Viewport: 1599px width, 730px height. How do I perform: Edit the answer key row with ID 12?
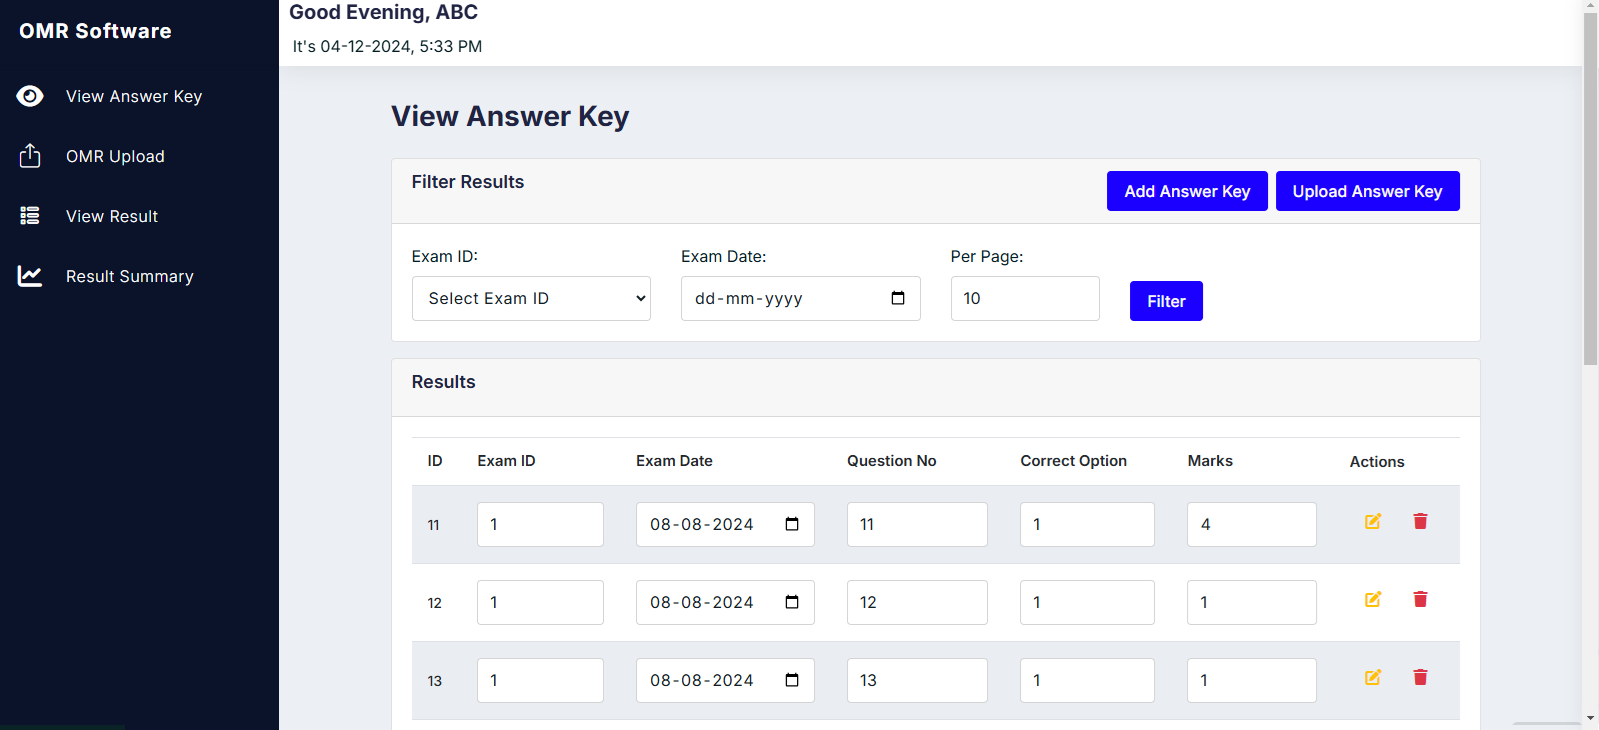[1373, 599]
